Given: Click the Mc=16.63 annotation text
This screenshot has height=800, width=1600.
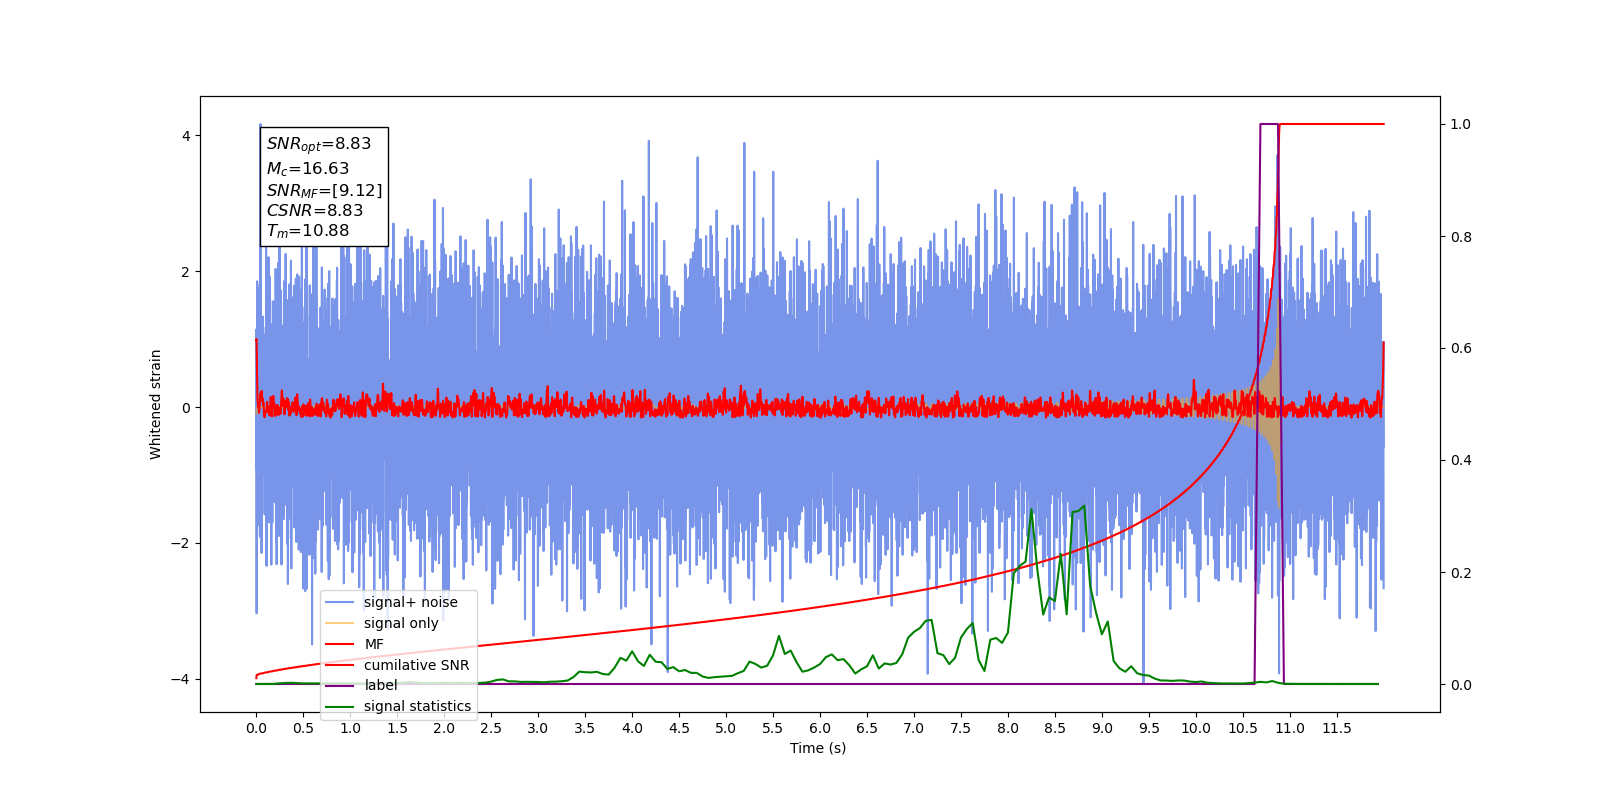Looking at the screenshot, I should pyautogui.click(x=308, y=169).
